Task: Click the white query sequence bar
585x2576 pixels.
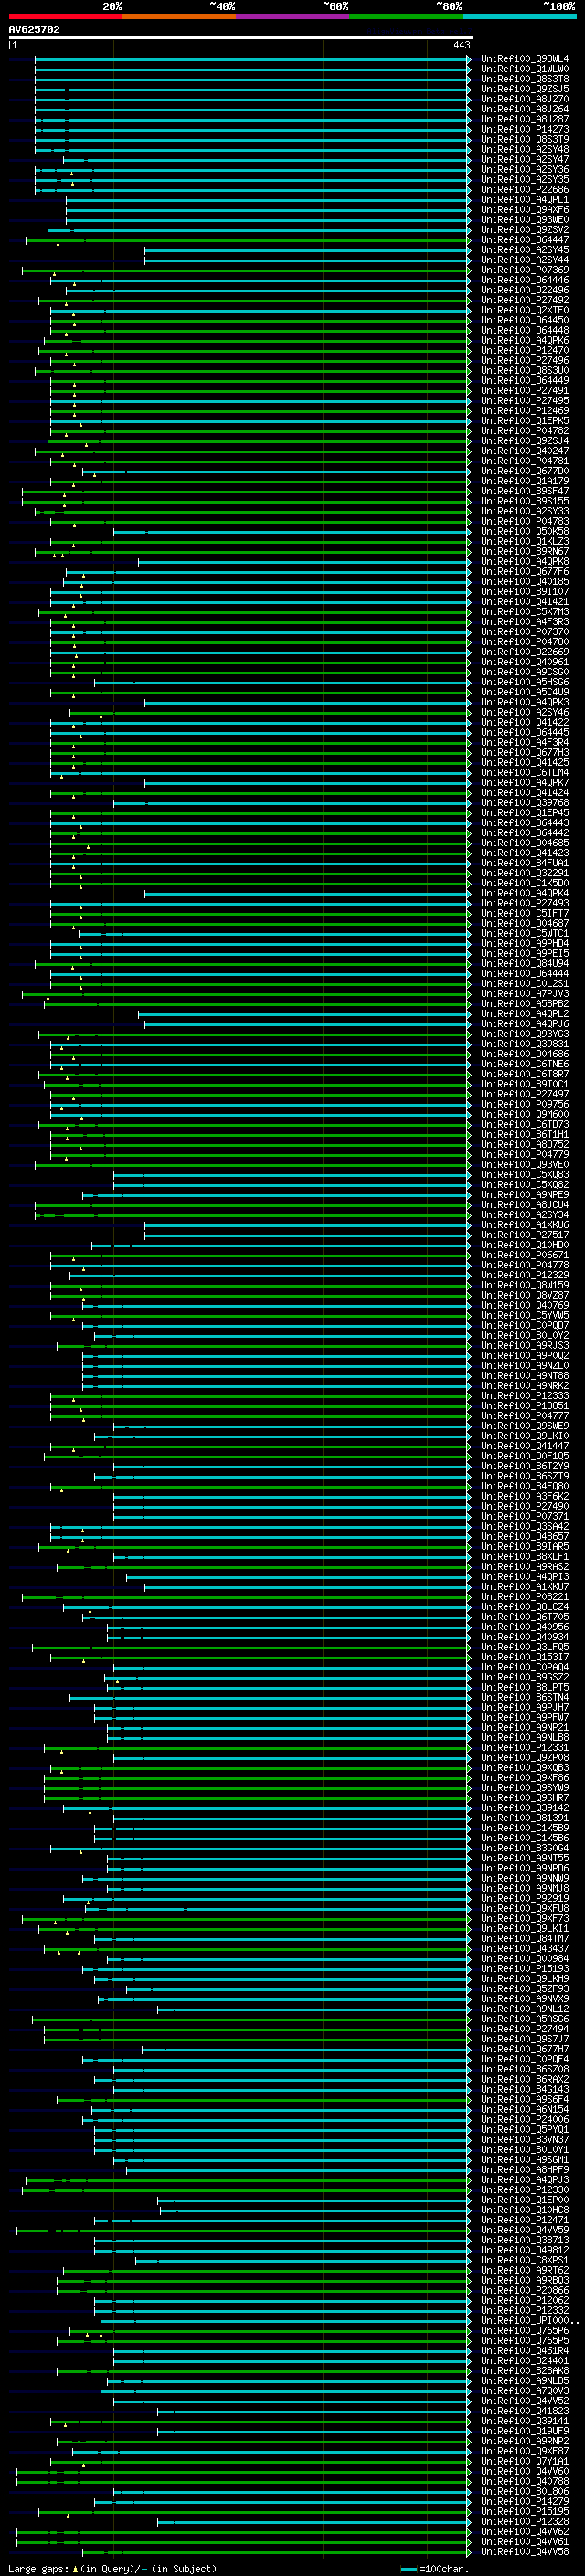Action: (241, 37)
